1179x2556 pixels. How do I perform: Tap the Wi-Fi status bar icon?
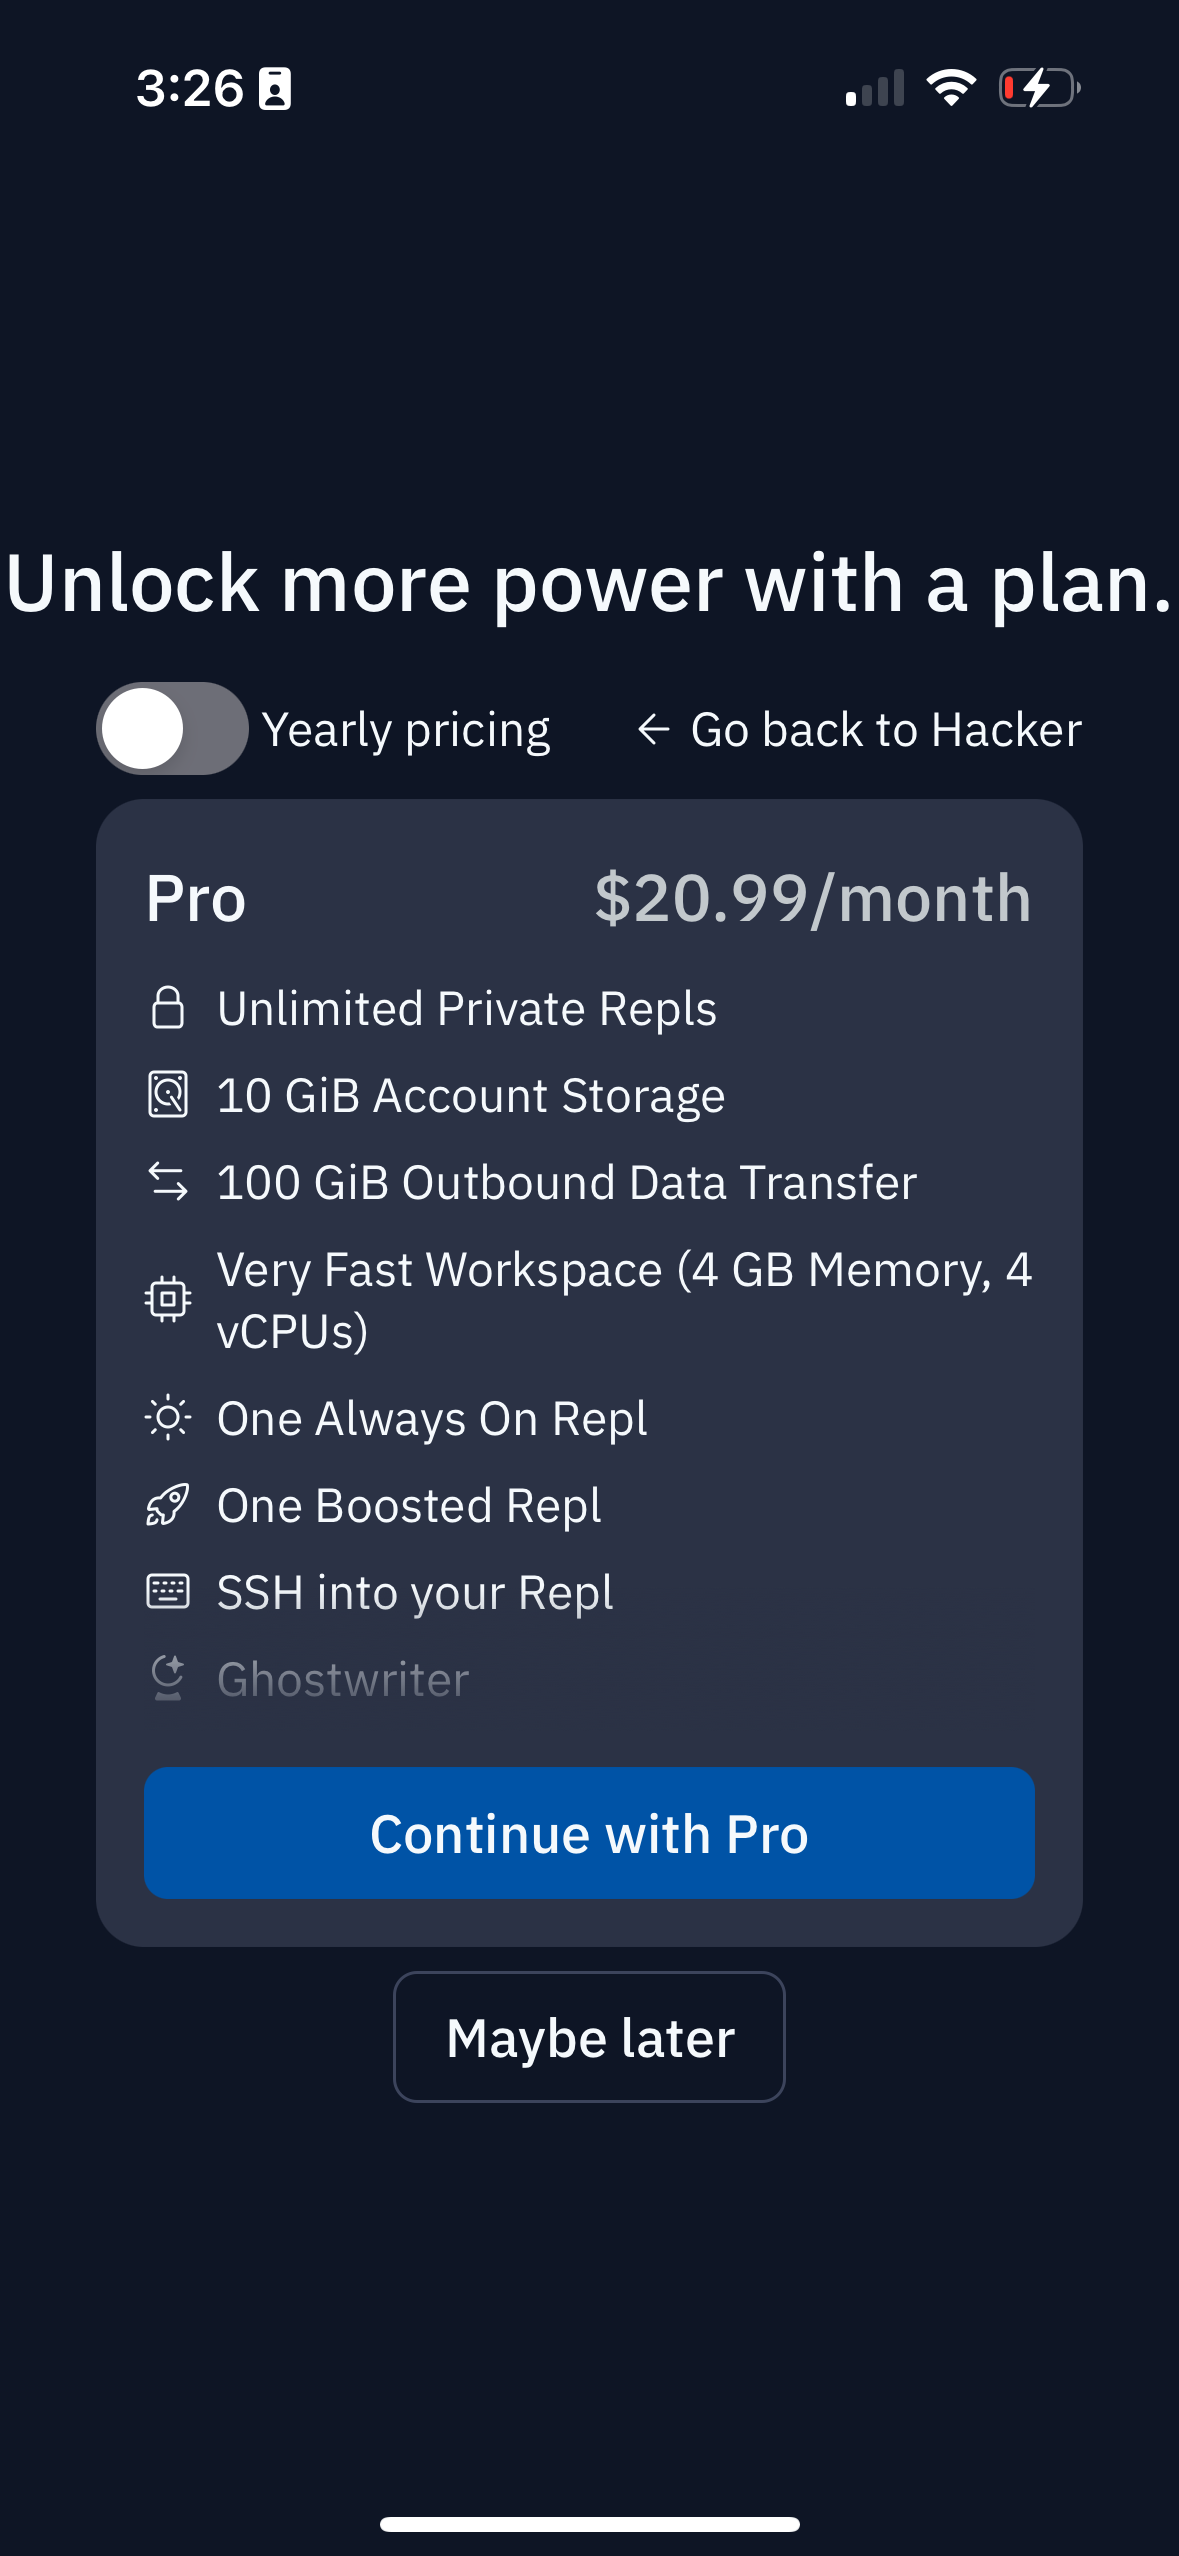click(951, 88)
